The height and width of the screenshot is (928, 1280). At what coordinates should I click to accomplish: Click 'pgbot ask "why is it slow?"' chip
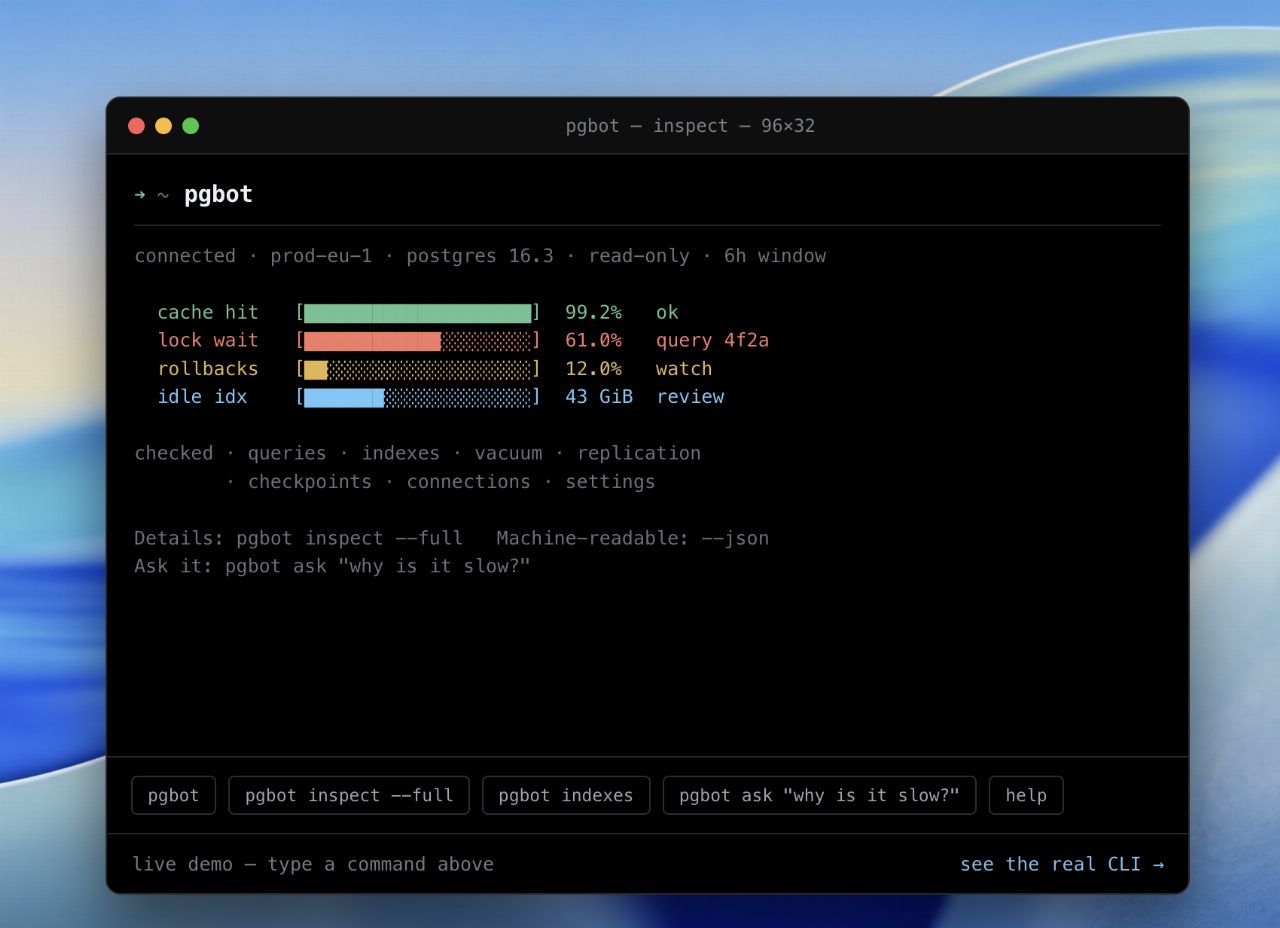819,795
